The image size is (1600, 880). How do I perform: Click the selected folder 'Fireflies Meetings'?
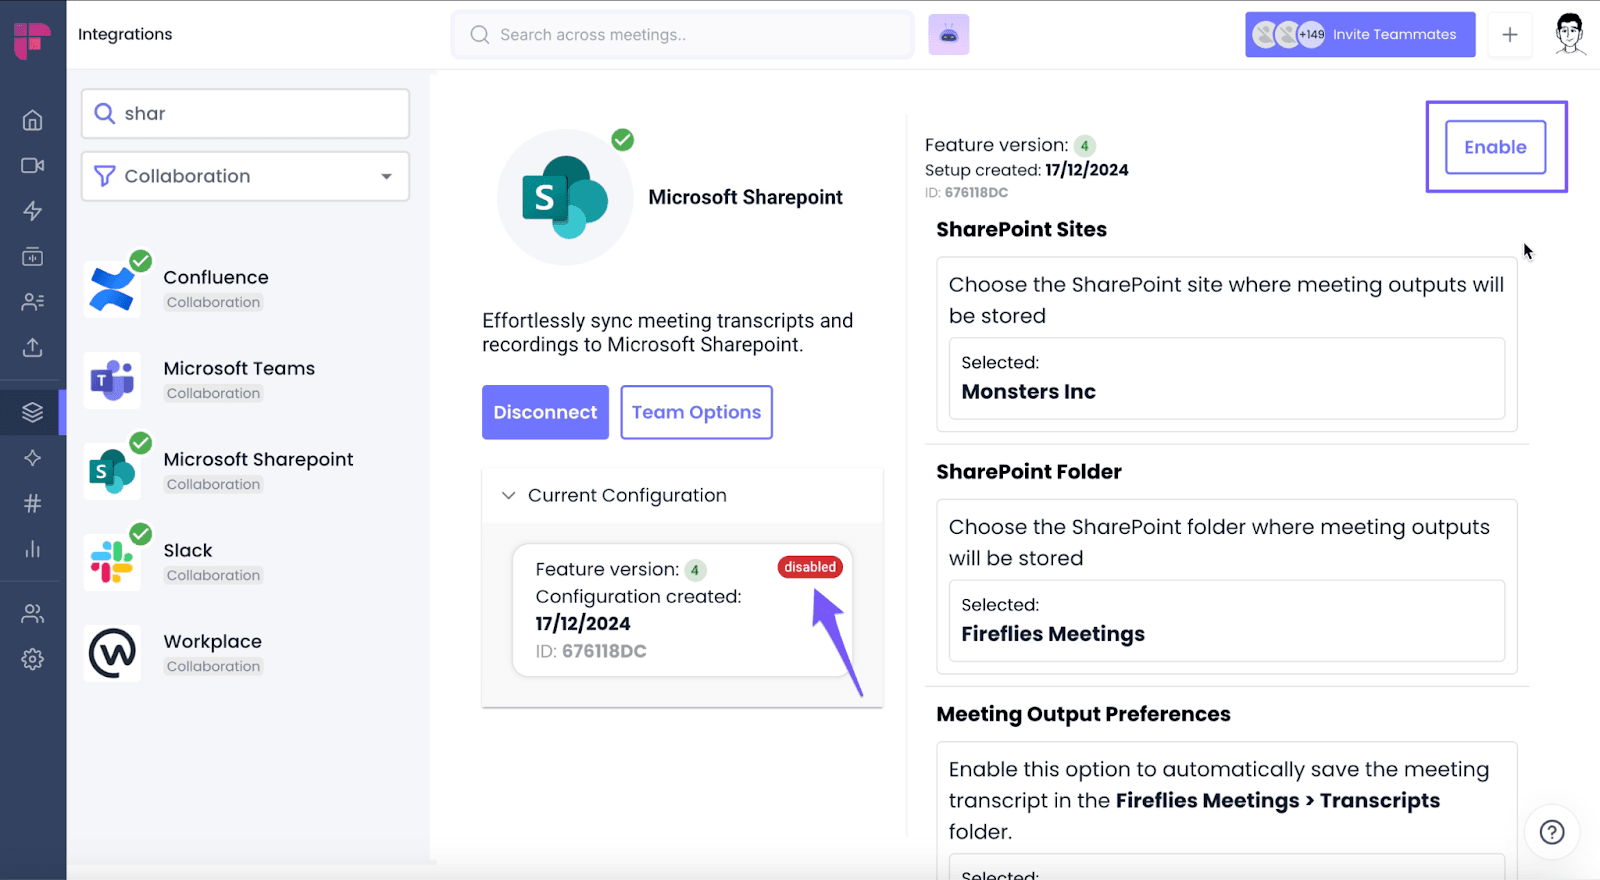click(1053, 634)
